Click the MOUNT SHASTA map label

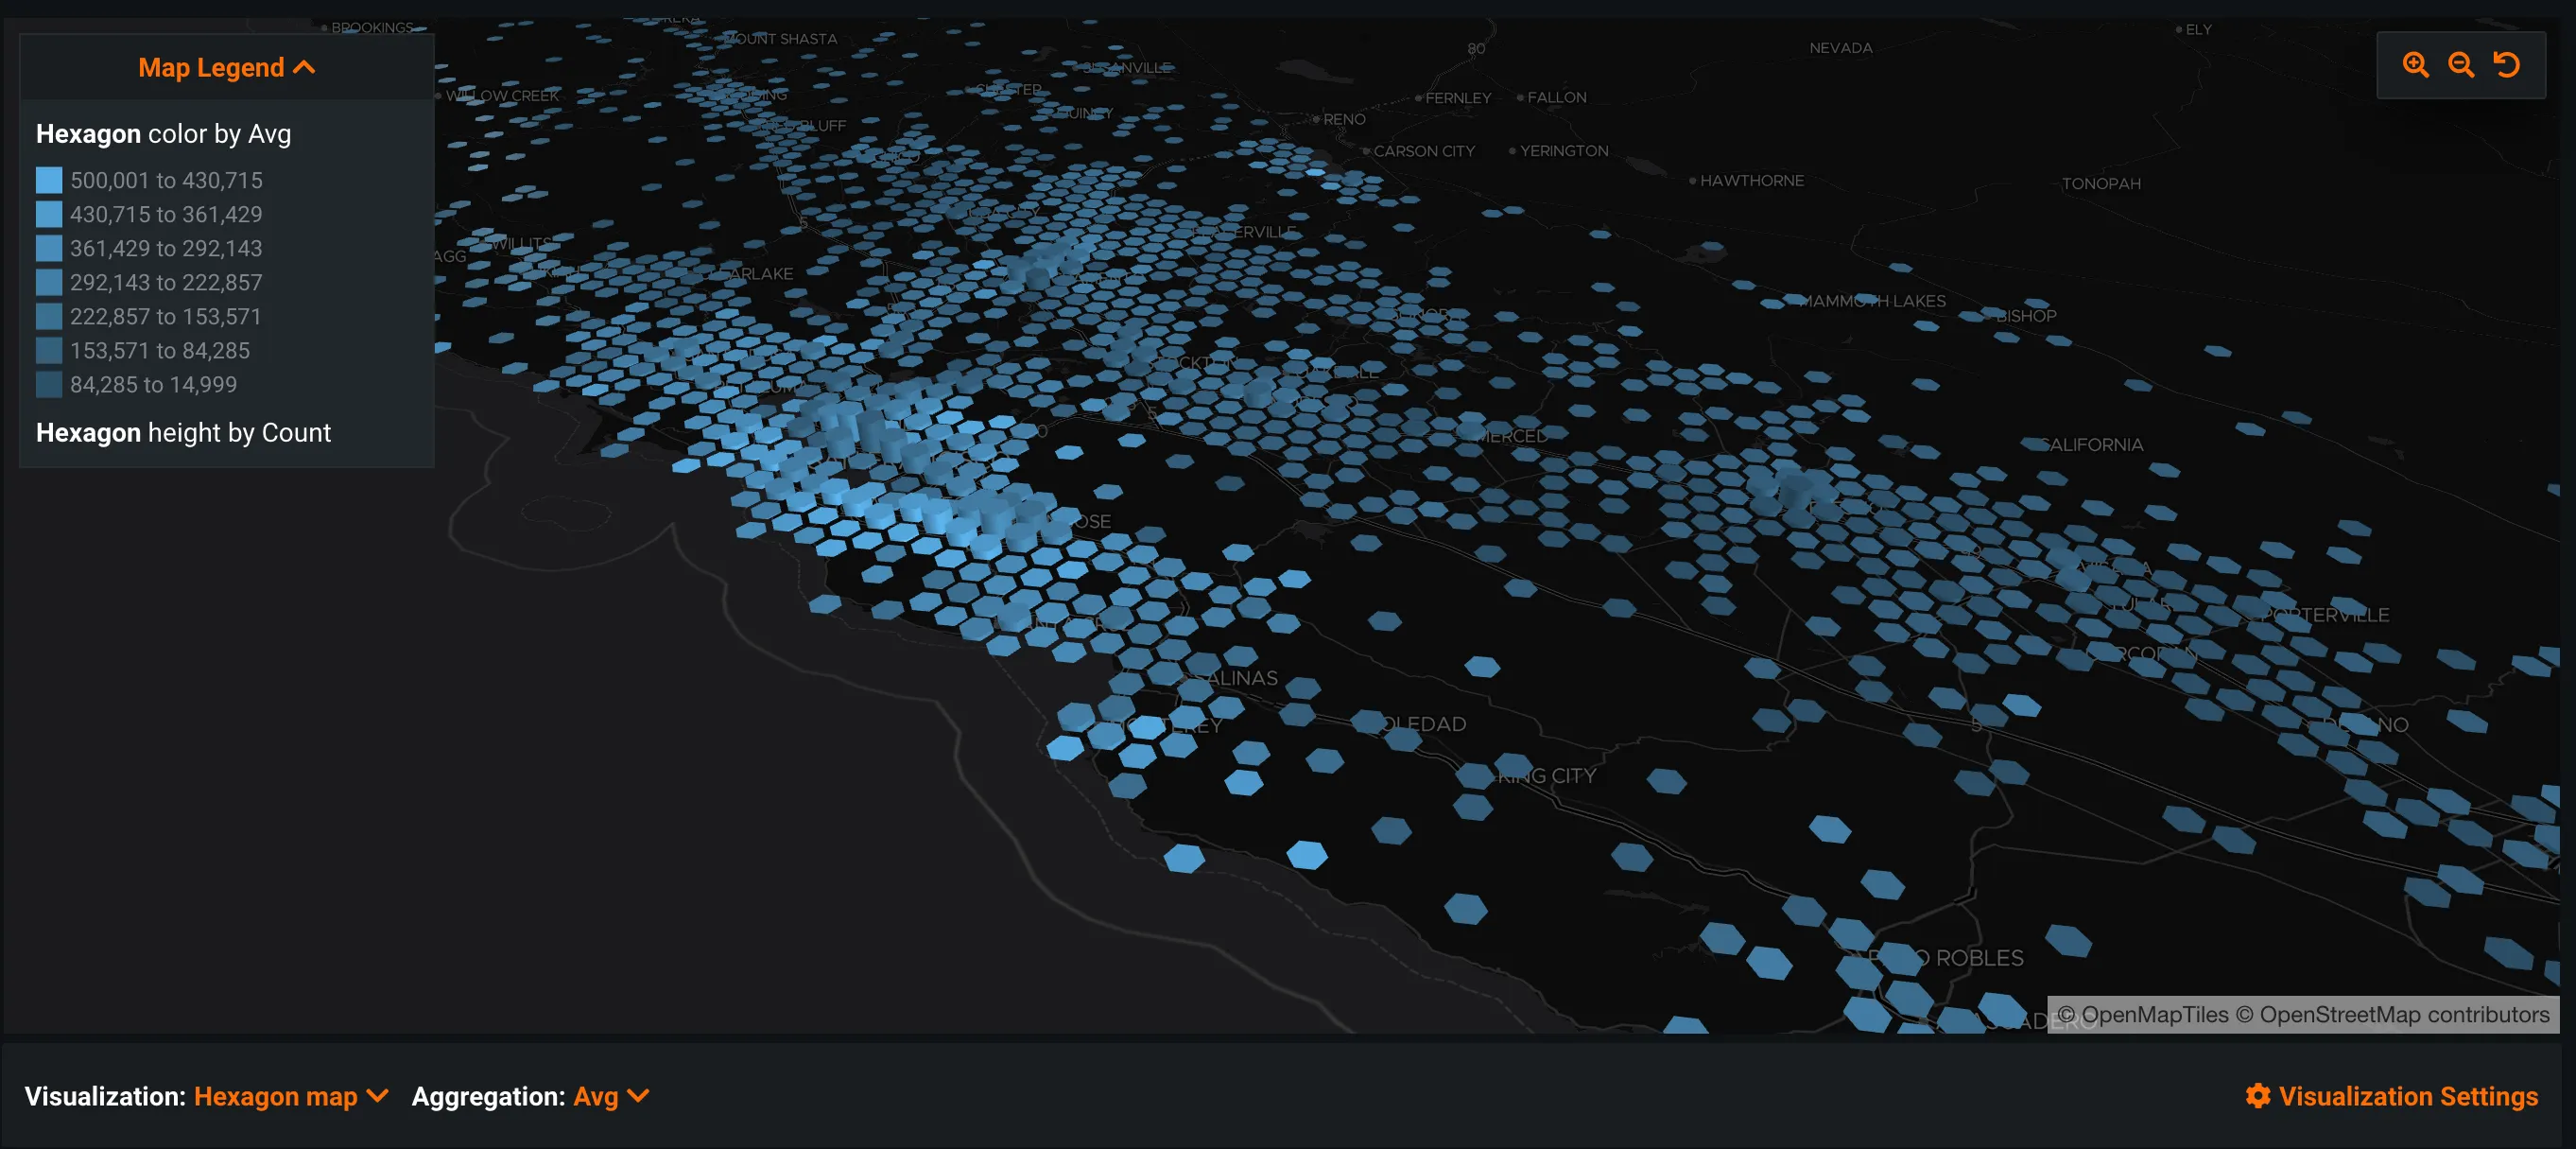click(780, 38)
